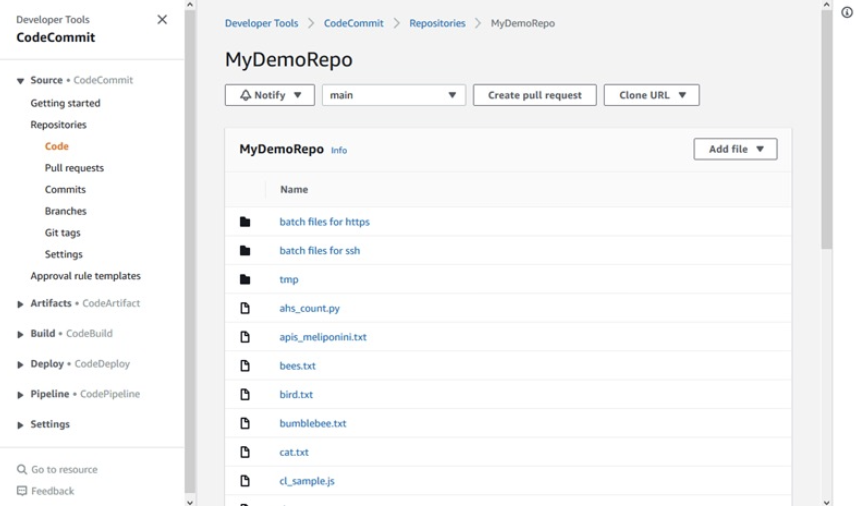Click the folder icon for batch files for https
Screen dimensions: 856x510
[245, 222]
